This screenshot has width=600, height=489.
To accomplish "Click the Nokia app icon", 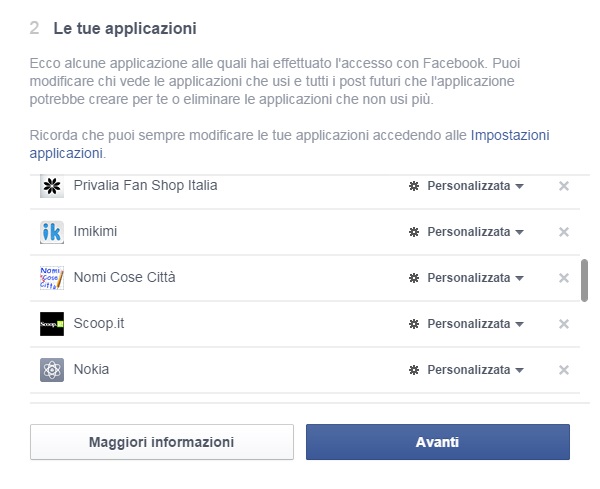I will tap(52, 370).
